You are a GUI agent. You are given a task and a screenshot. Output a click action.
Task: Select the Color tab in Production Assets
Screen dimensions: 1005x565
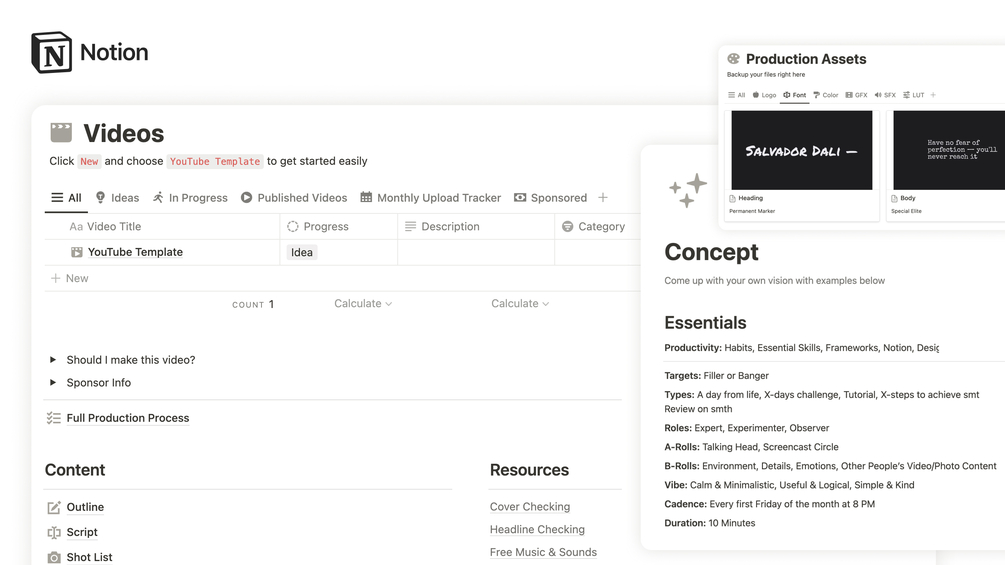[826, 95]
